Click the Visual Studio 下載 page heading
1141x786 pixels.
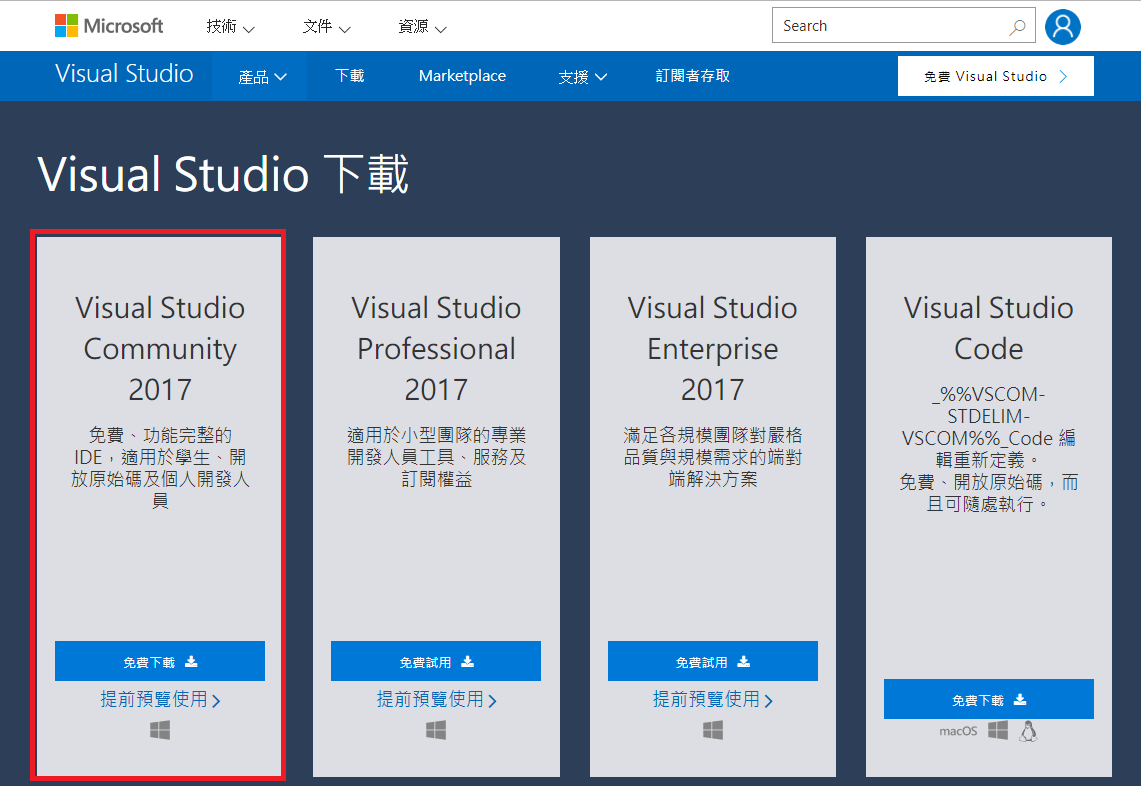(223, 175)
